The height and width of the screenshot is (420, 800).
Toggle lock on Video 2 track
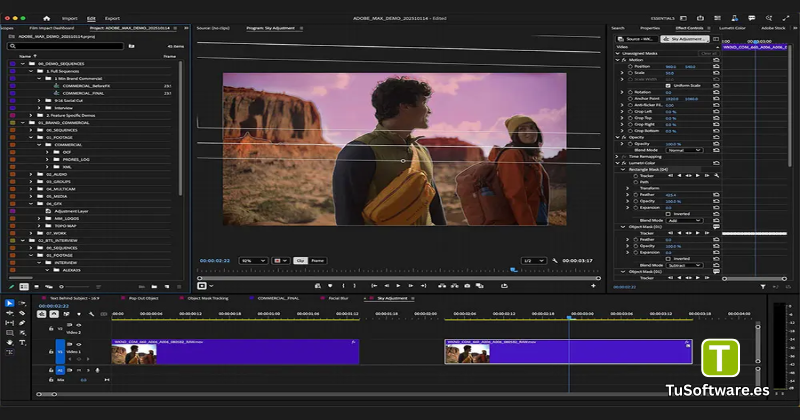pos(51,329)
